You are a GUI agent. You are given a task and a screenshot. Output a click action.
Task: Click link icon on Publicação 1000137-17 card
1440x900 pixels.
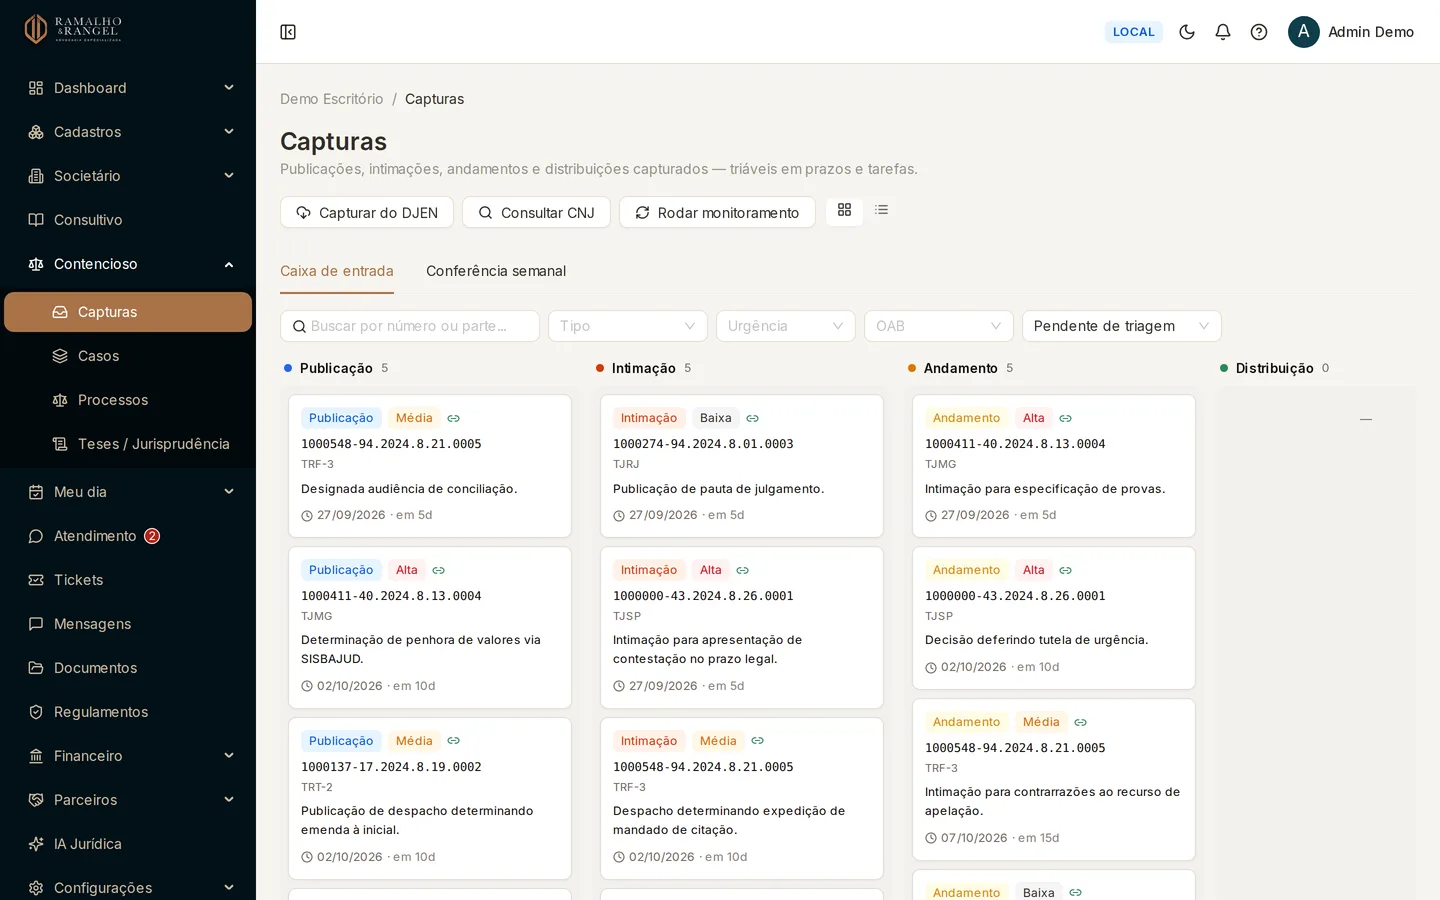(453, 741)
